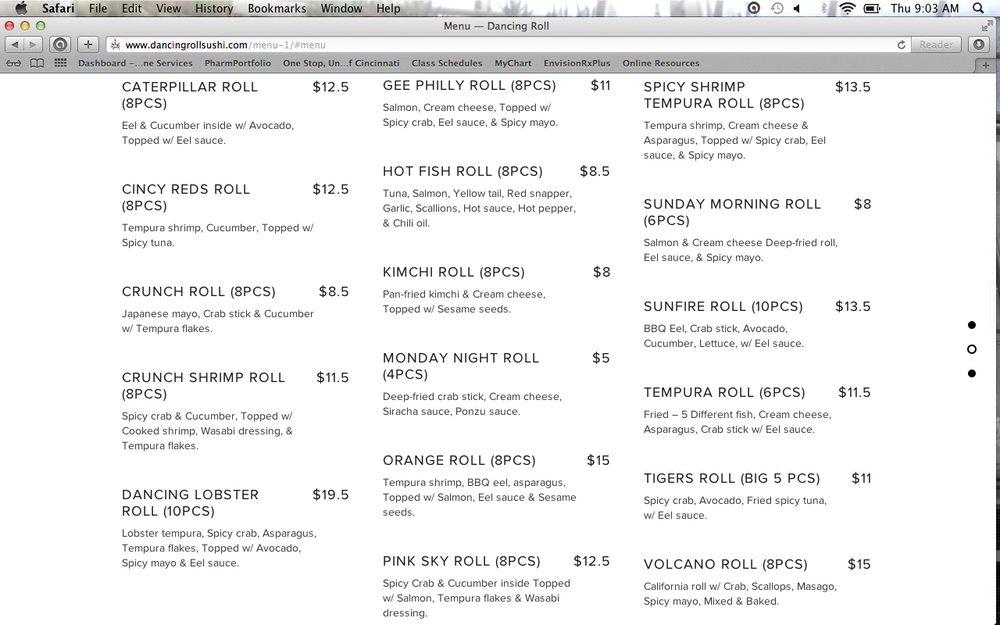
Task: Open a new tab with the tab bar plus
Action: coord(987,64)
